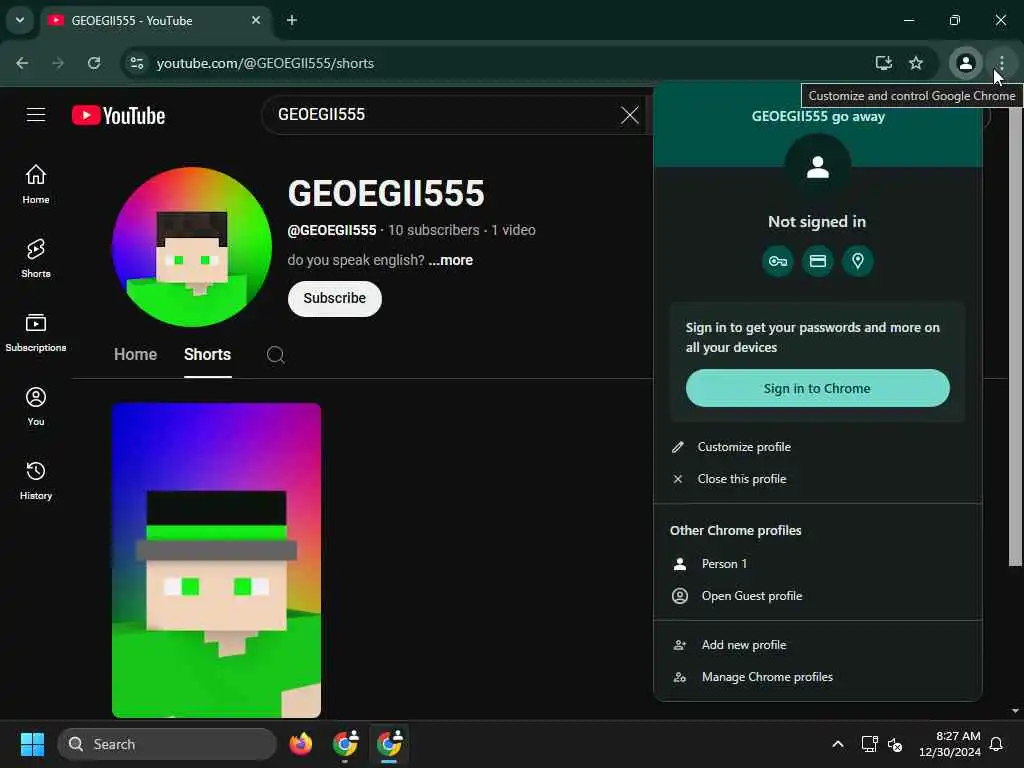Open the Windows Start menu
1024x768 pixels.
[32, 744]
